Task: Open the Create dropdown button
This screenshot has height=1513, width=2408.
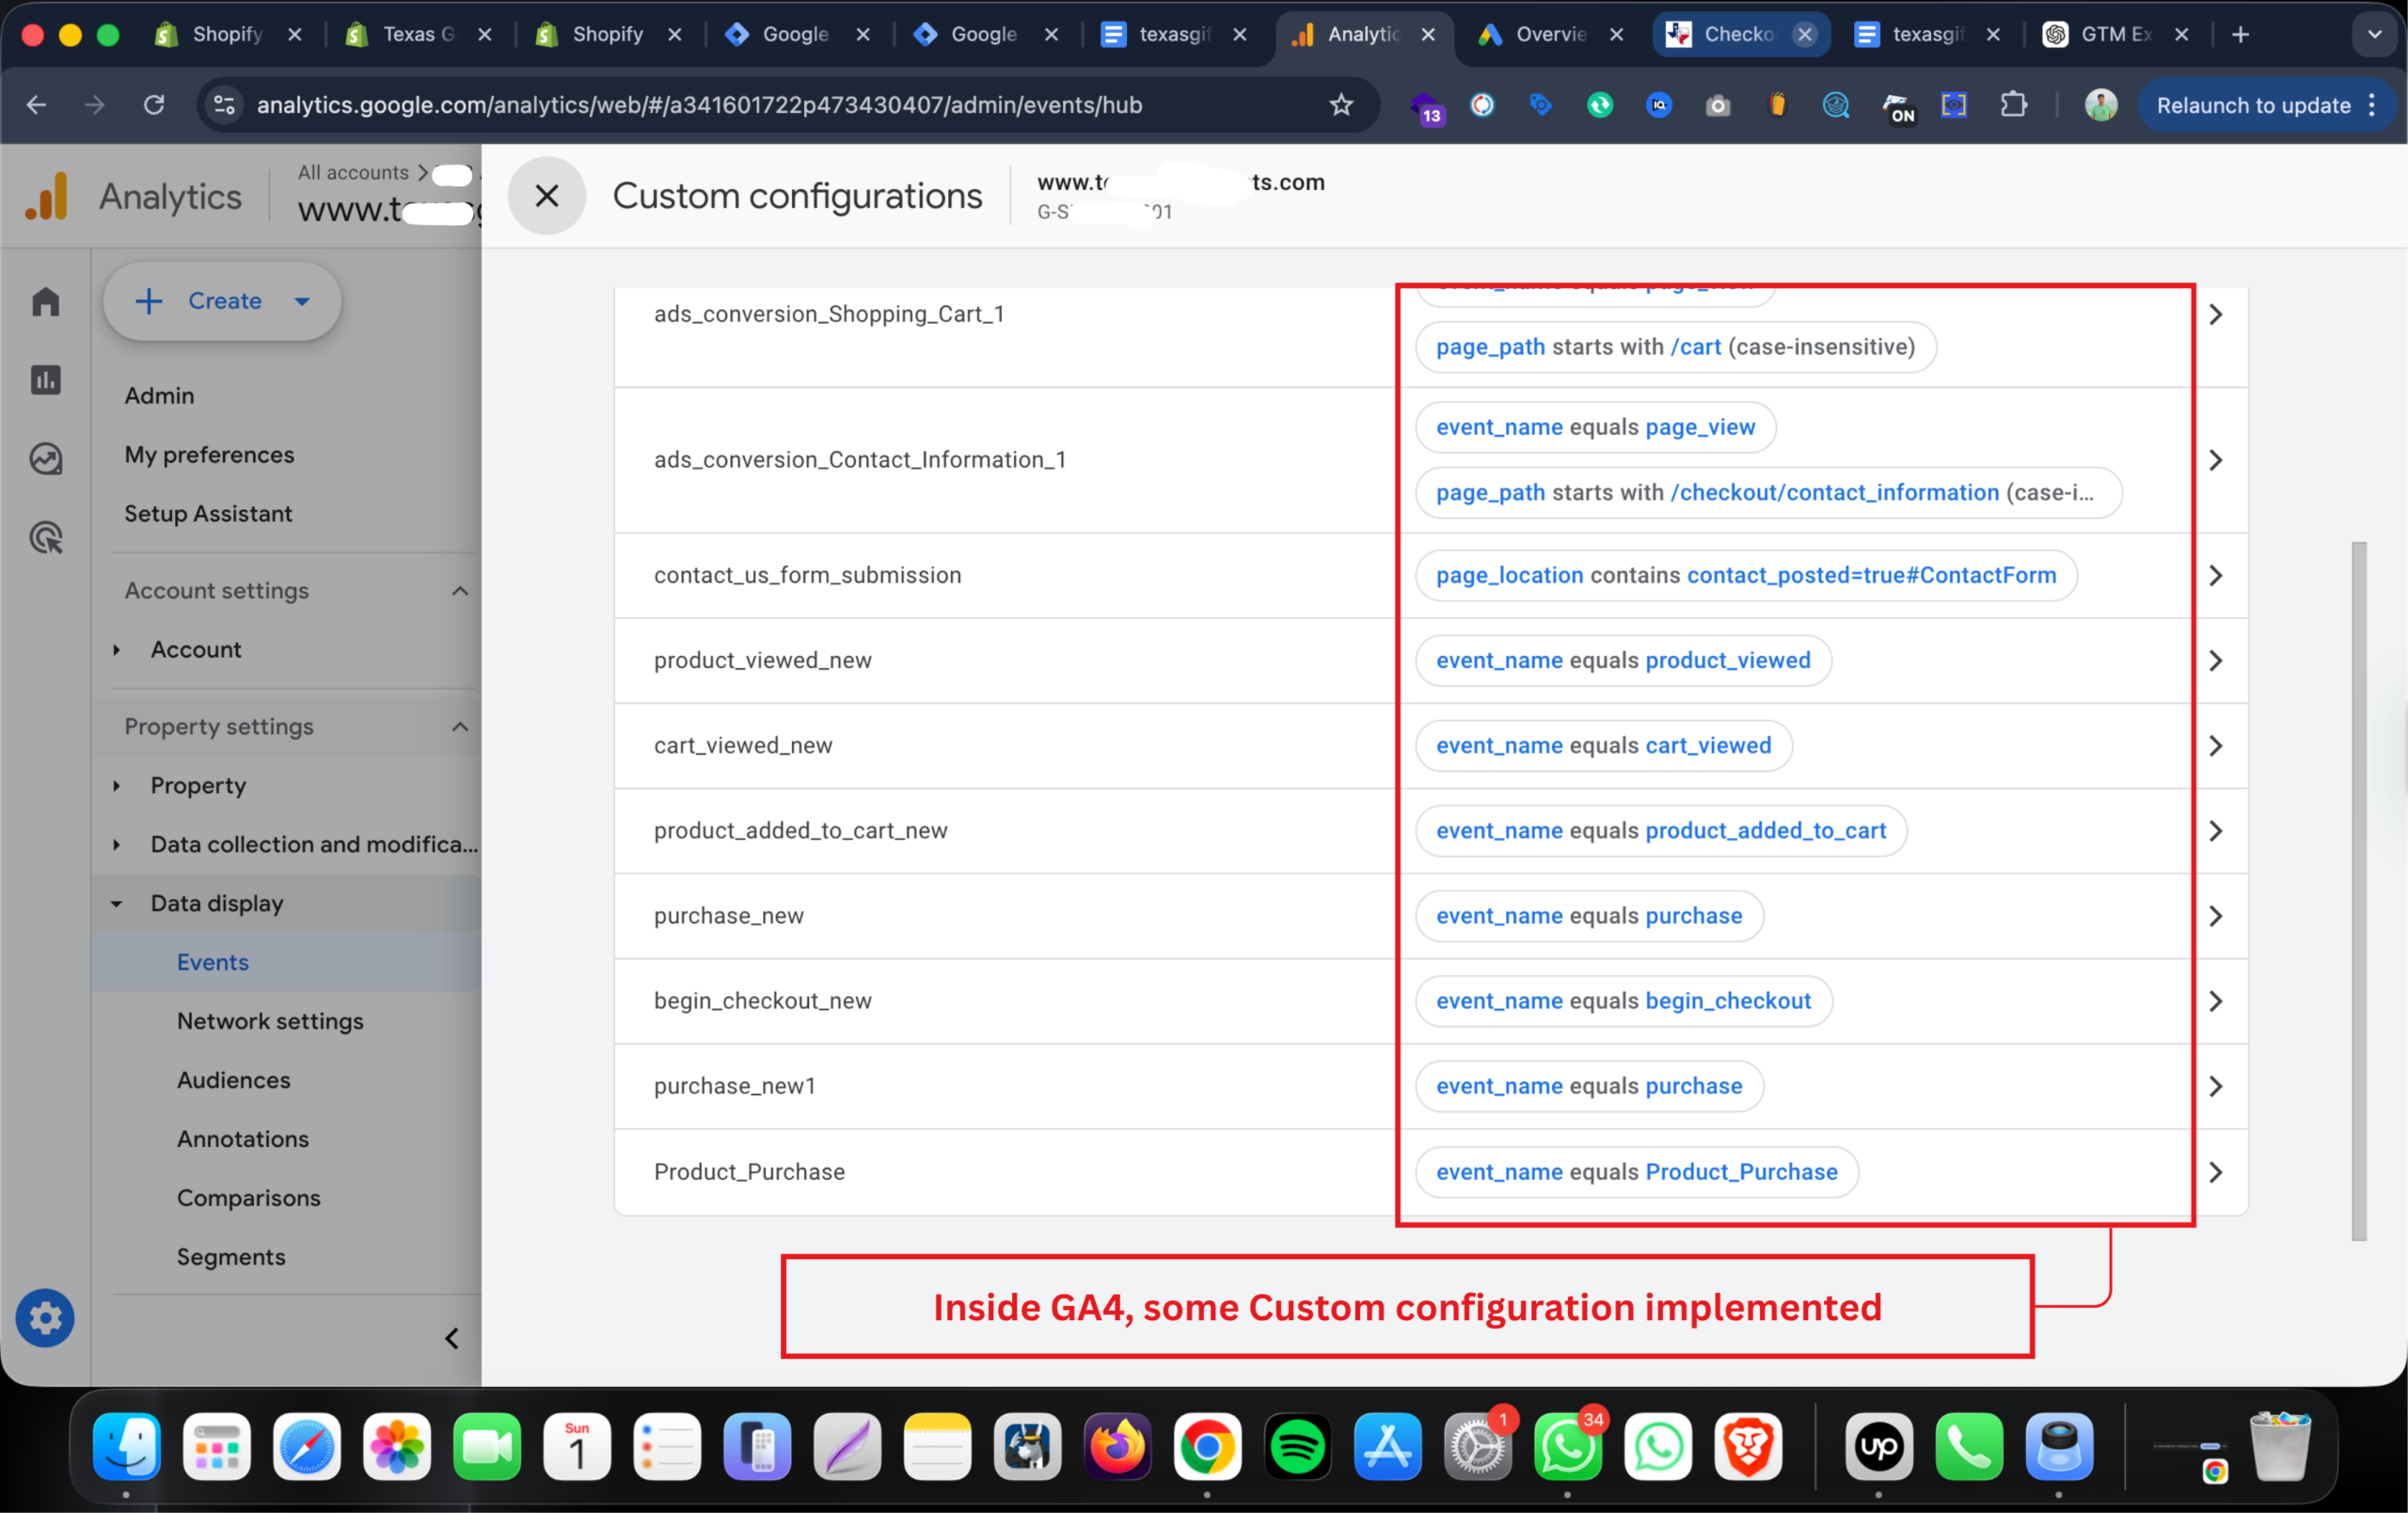Action: click(223, 301)
